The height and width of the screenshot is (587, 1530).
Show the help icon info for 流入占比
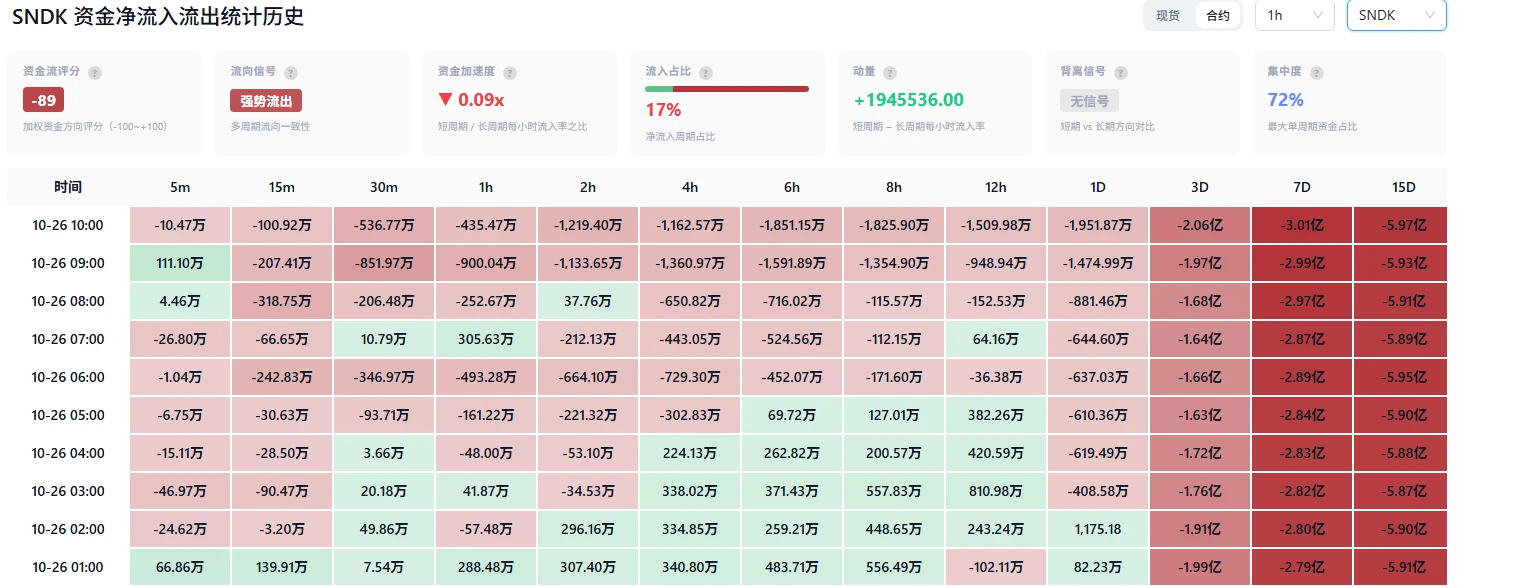click(x=706, y=73)
